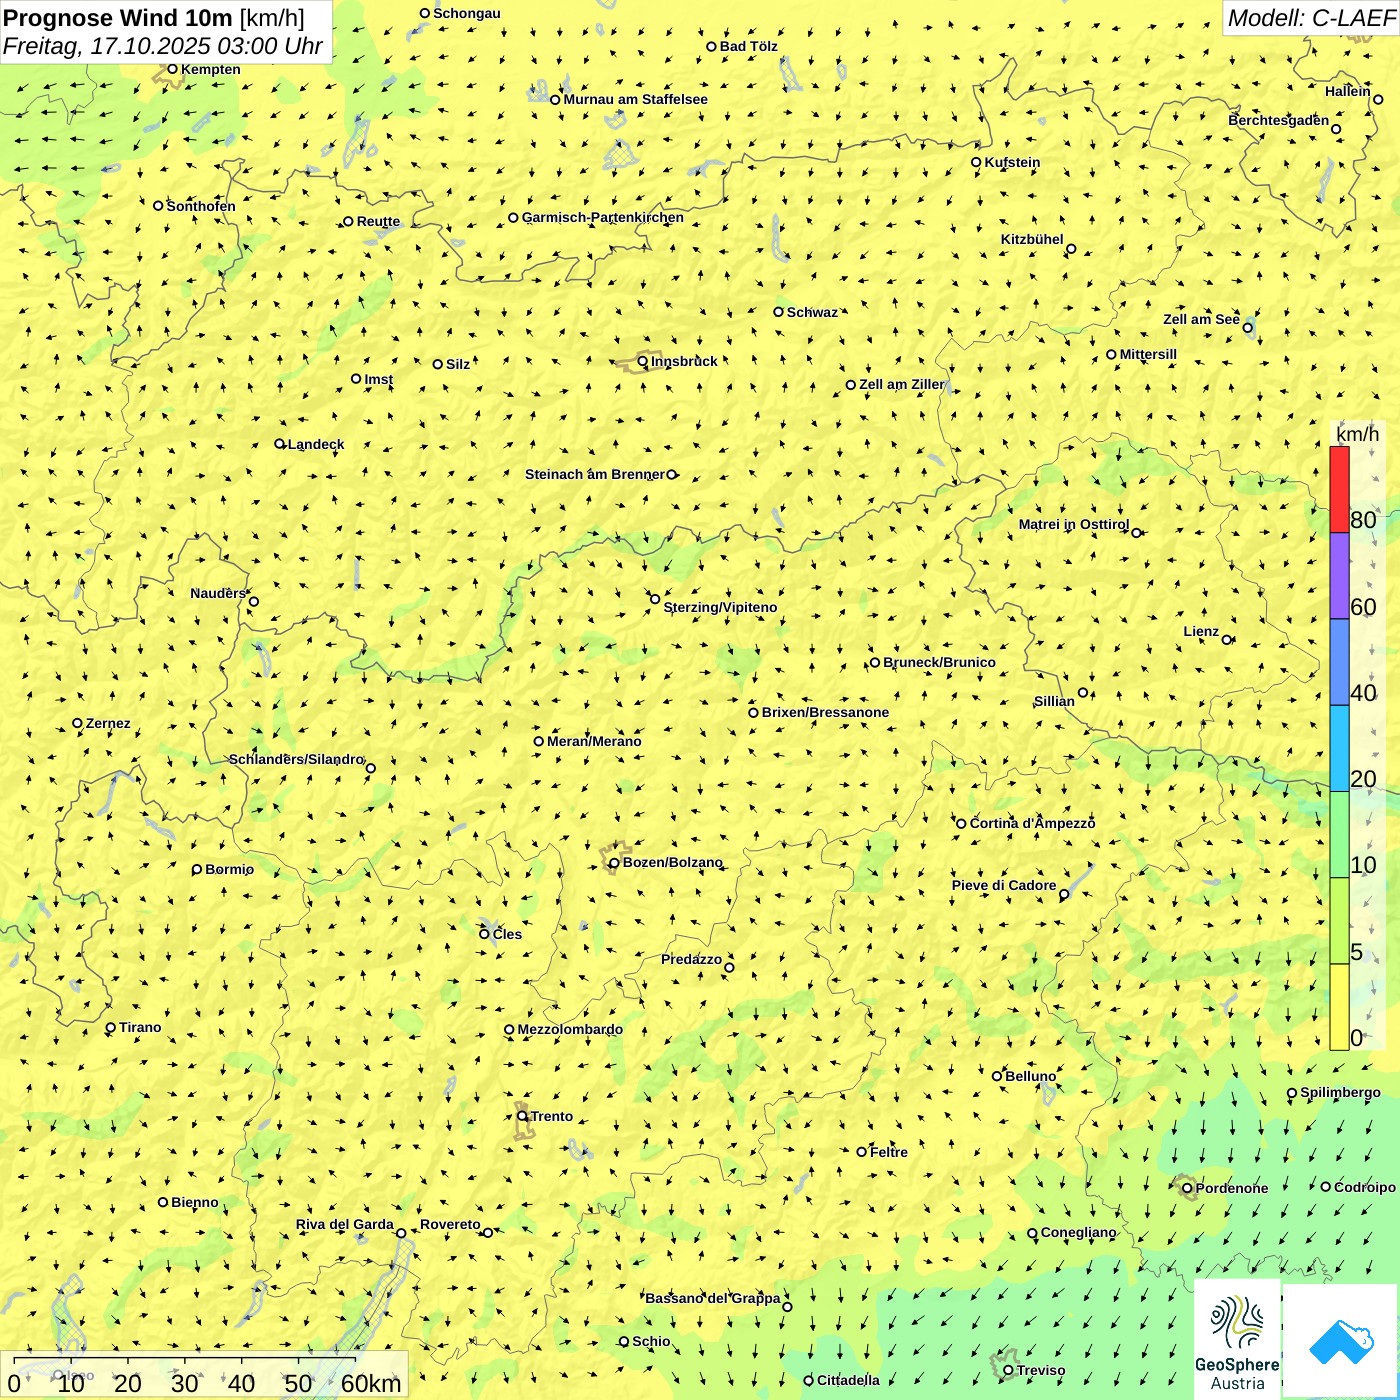Click the 'Meran/Merano' label
This screenshot has height=1400, width=1400.
(594, 741)
